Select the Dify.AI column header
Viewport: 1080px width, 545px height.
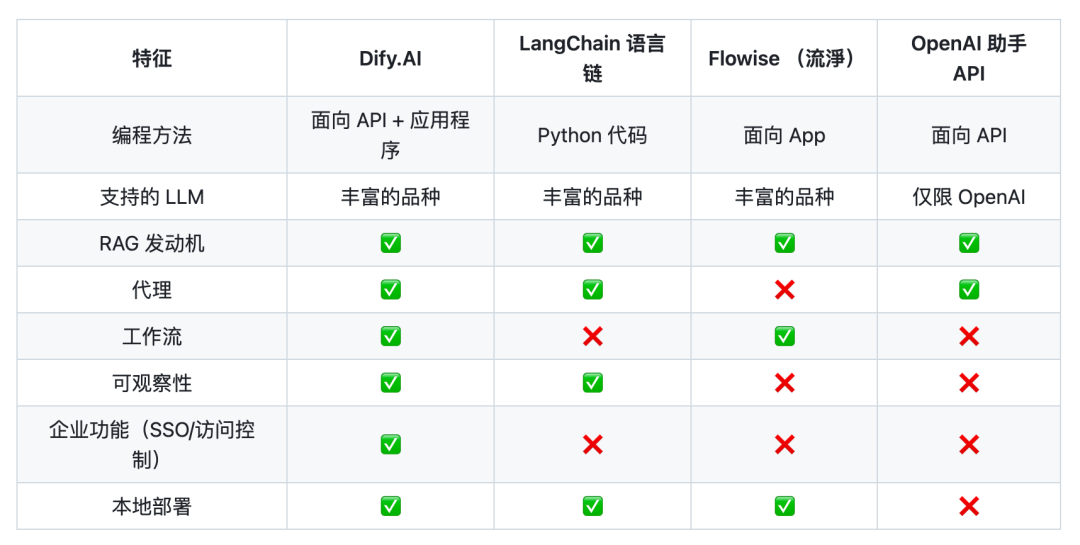coord(391,59)
